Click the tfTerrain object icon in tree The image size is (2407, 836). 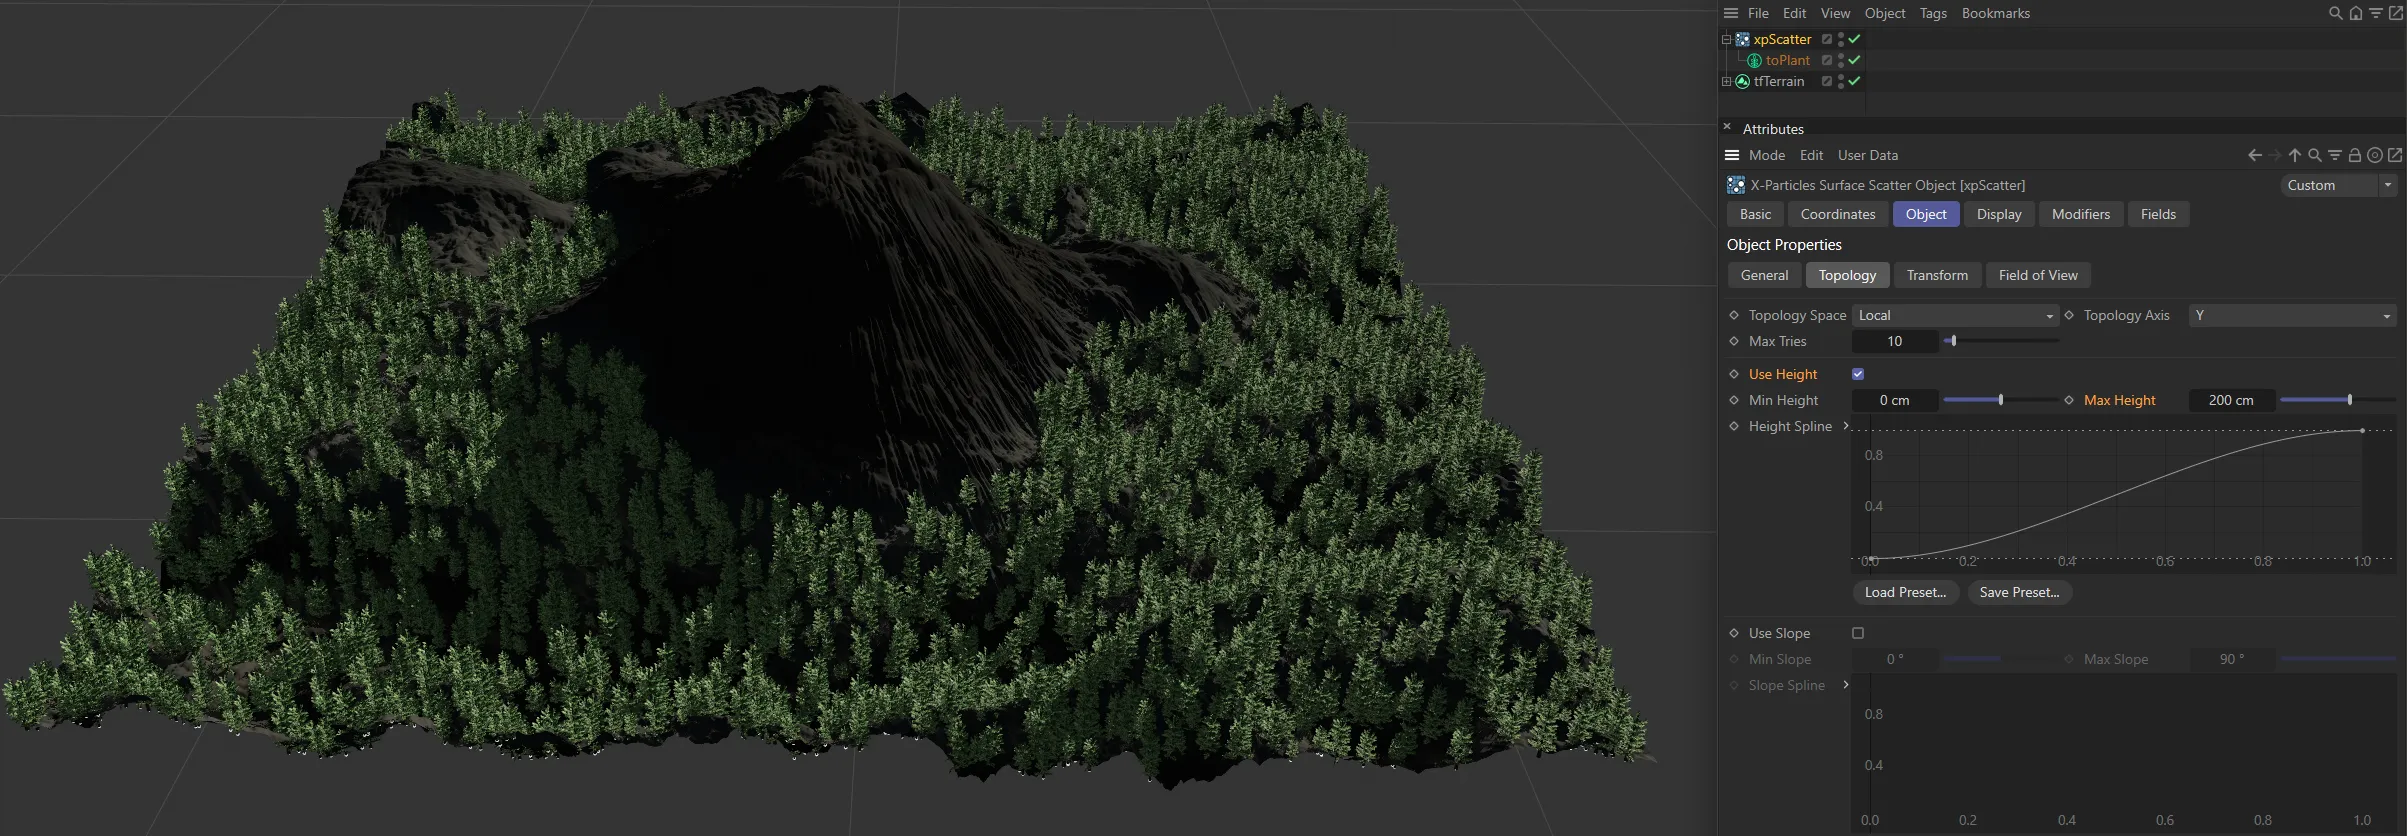[1742, 81]
